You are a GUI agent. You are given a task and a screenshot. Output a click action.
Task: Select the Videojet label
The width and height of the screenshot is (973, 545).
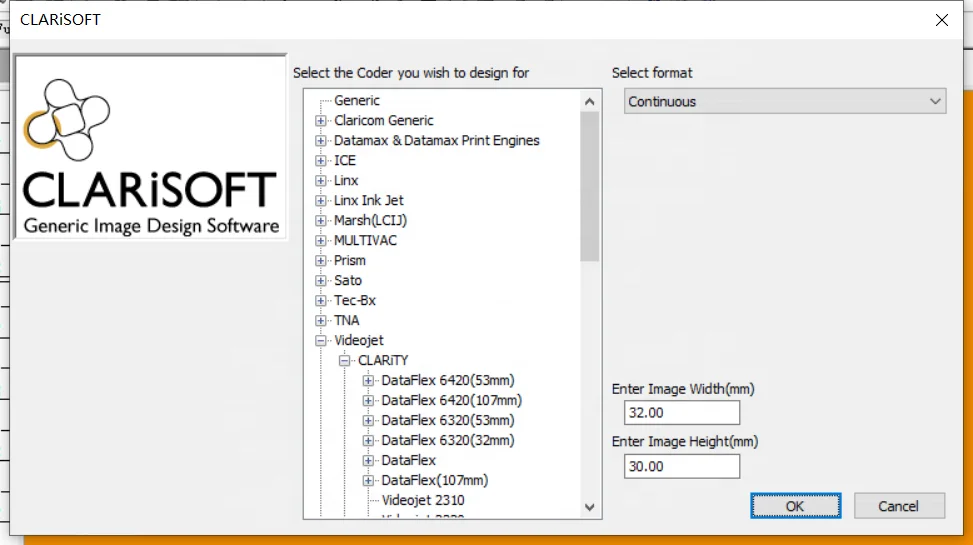click(359, 340)
